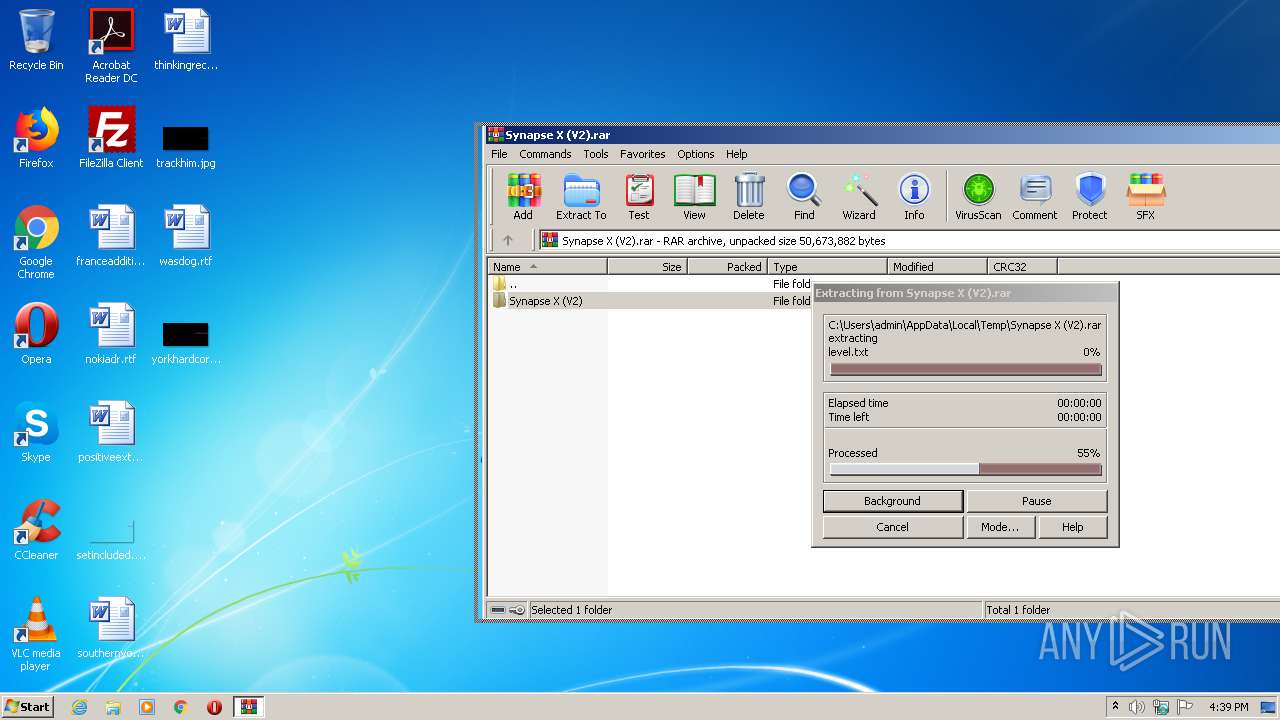The width and height of the screenshot is (1280, 720).
Task: Sort by the Size column header
Action: point(647,267)
